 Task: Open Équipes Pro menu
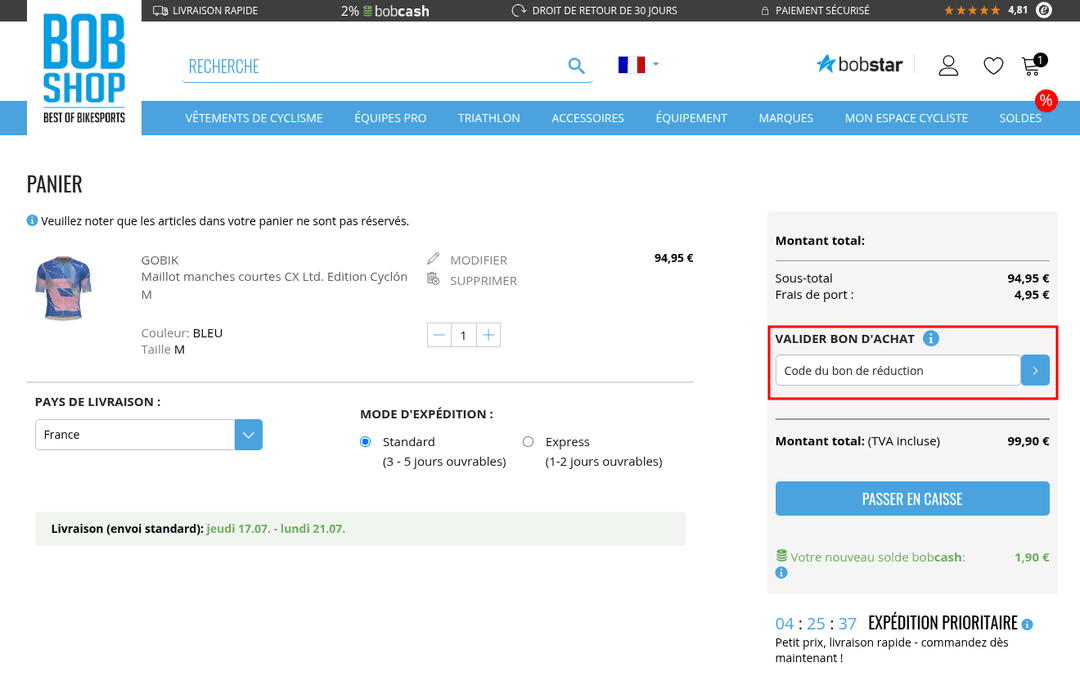(390, 118)
